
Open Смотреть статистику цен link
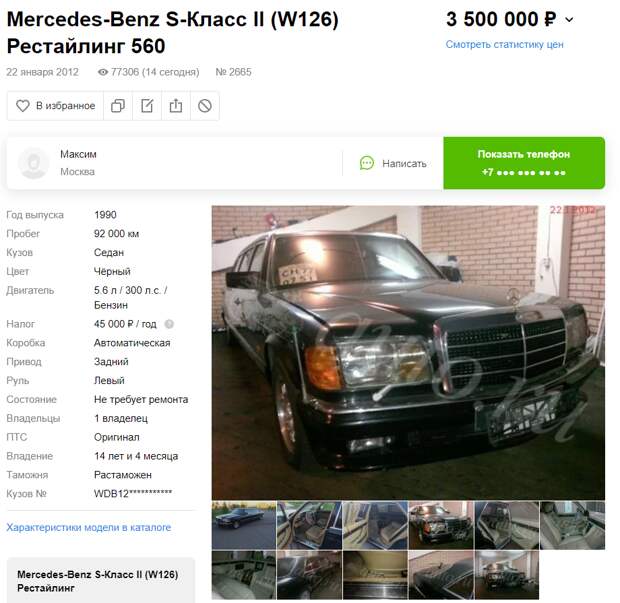pyautogui.click(x=504, y=44)
